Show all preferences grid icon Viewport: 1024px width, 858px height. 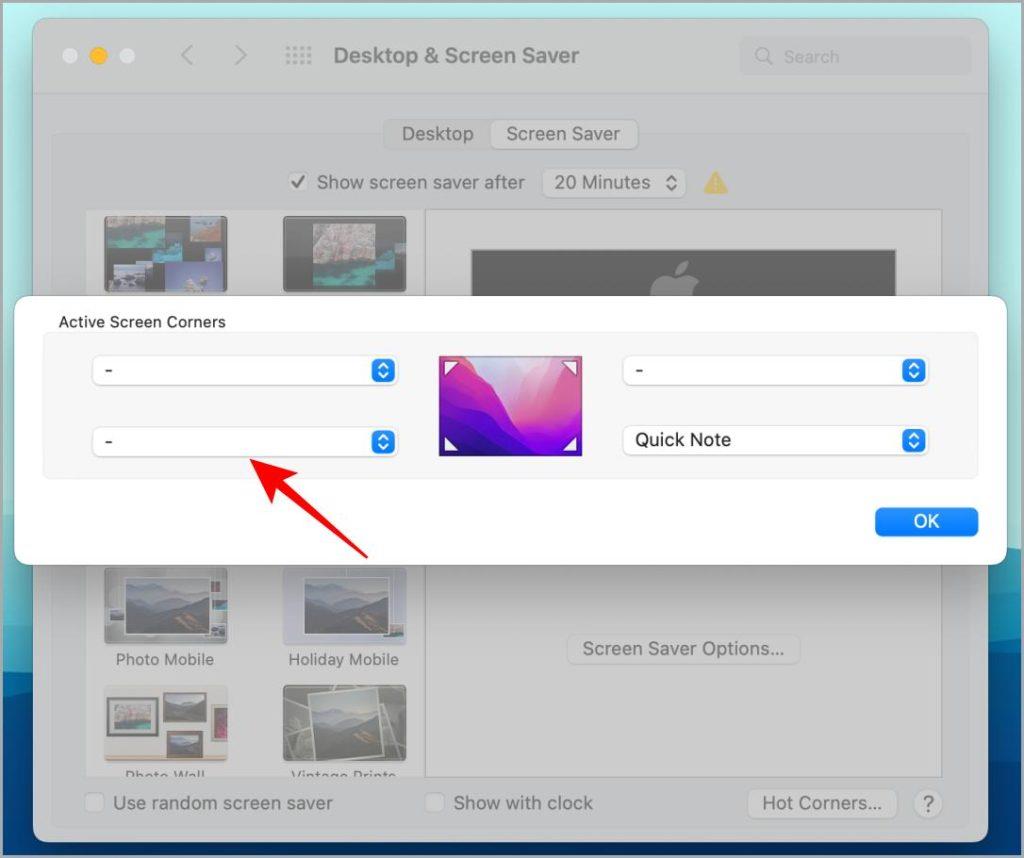298,56
